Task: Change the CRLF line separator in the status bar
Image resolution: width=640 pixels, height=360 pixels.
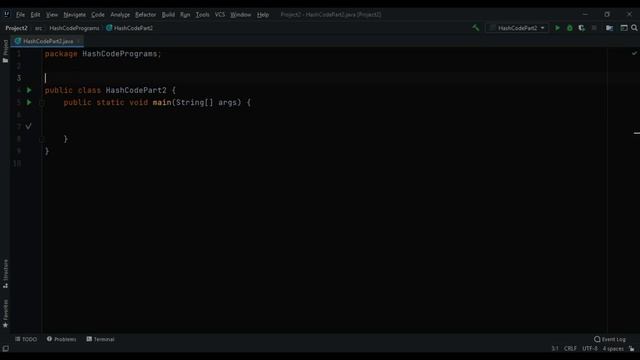Action: [x=570, y=349]
